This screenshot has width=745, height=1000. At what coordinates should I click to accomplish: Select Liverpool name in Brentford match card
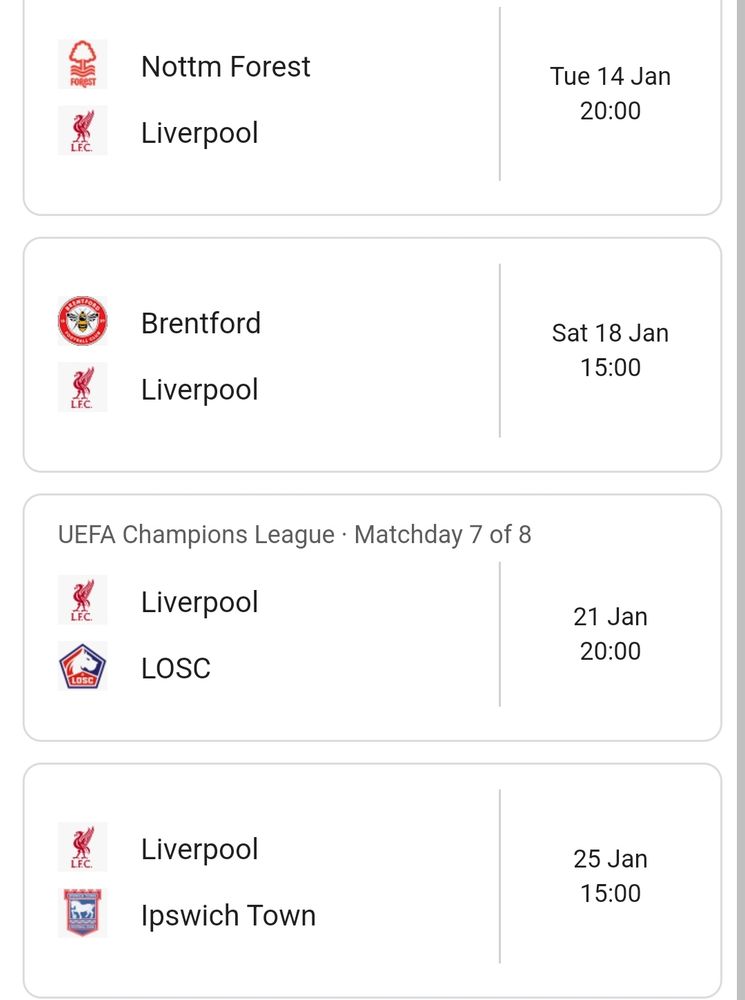point(200,390)
